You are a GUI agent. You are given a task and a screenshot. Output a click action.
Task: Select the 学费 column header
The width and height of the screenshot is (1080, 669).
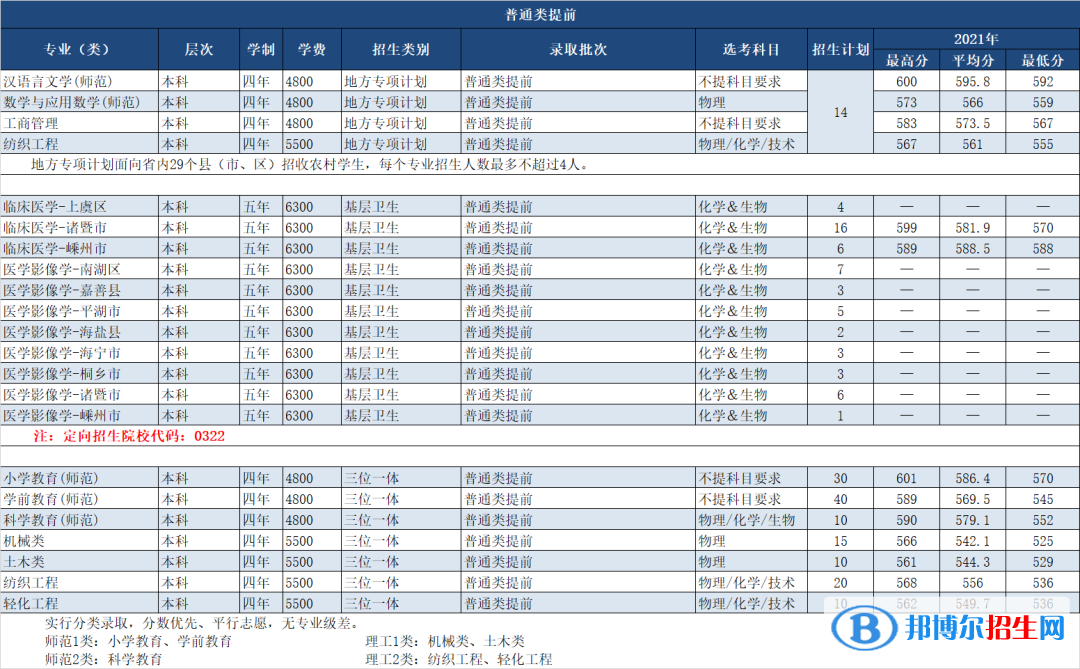(312, 50)
